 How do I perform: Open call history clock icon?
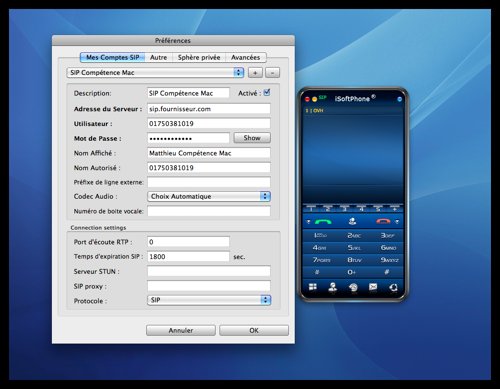(x=353, y=287)
